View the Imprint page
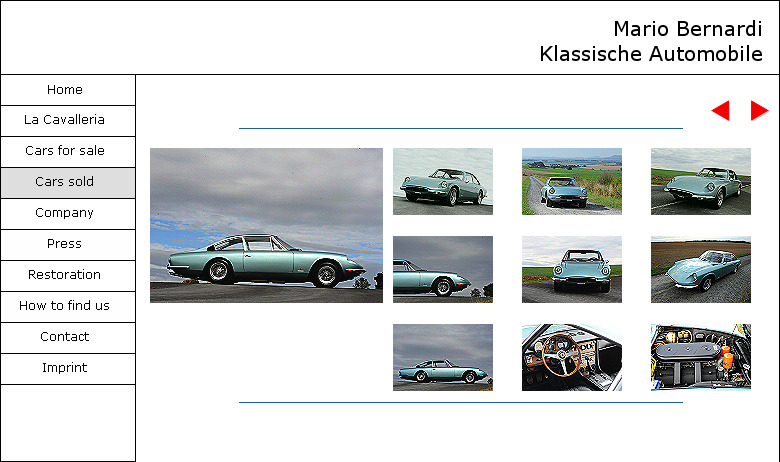Viewport: 780px width, 462px height. pyautogui.click(x=68, y=369)
